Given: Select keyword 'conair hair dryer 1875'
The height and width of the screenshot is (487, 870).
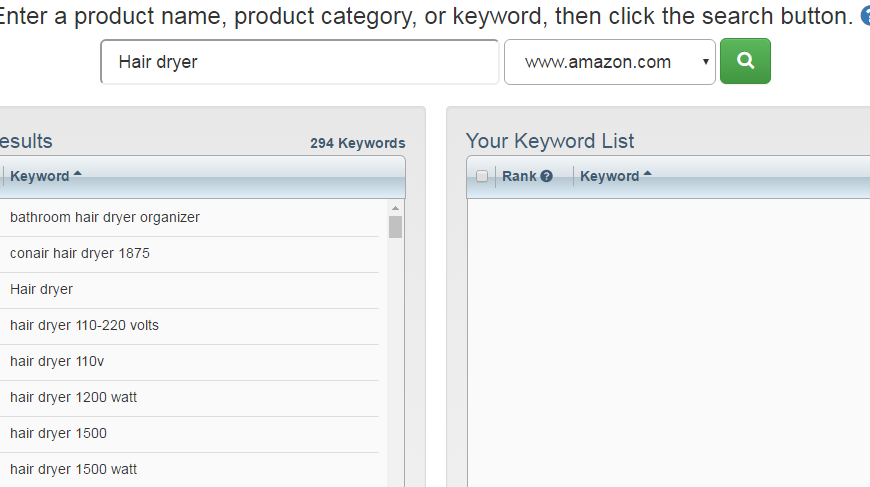Looking at the screenshot, I should pyautogui.click(x=80, y=253).
